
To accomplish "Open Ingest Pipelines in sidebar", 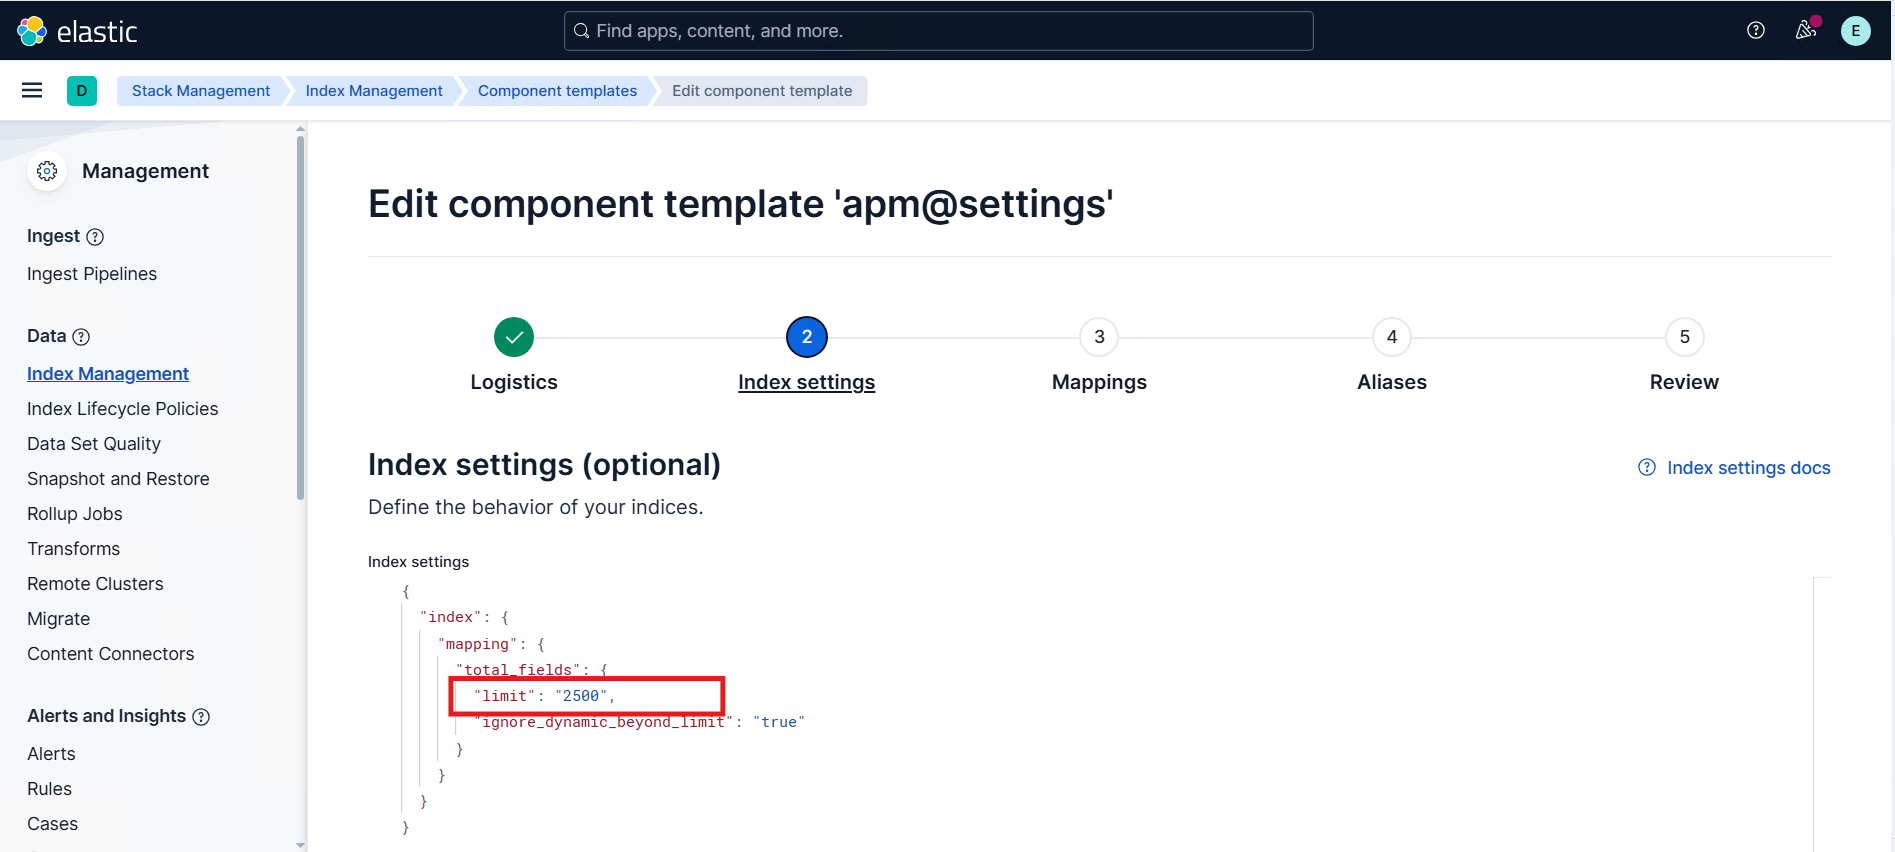I will pyautogui.click(x=92, y=274).
